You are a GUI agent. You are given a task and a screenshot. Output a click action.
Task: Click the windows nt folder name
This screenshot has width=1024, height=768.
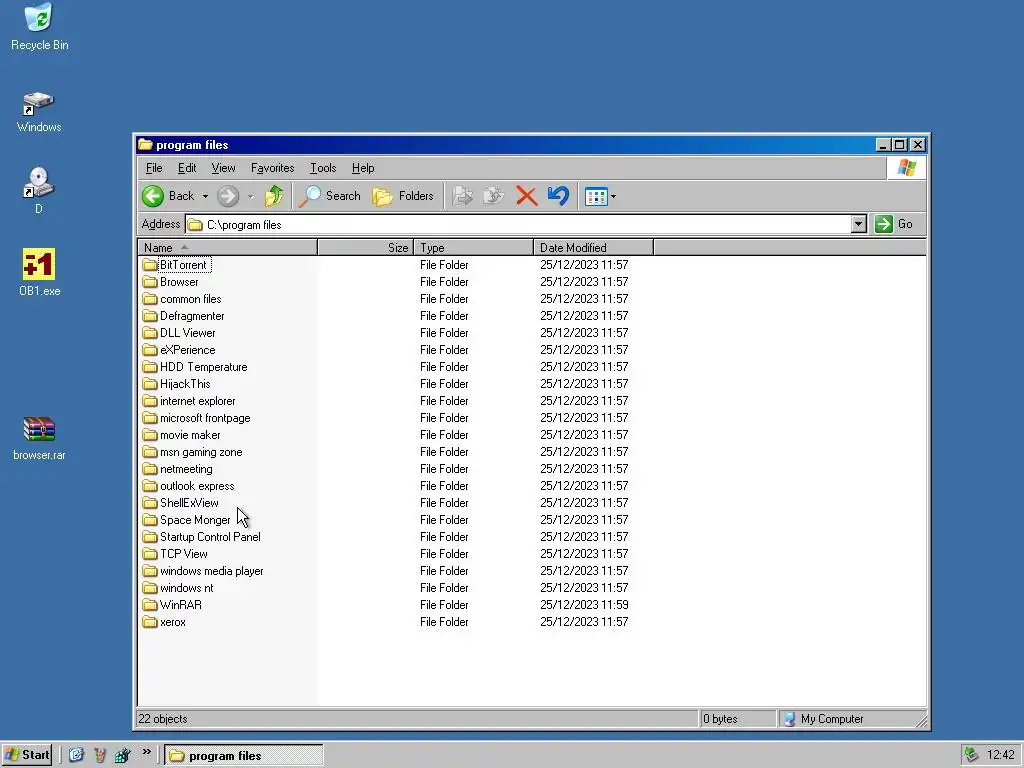point(187,588)
